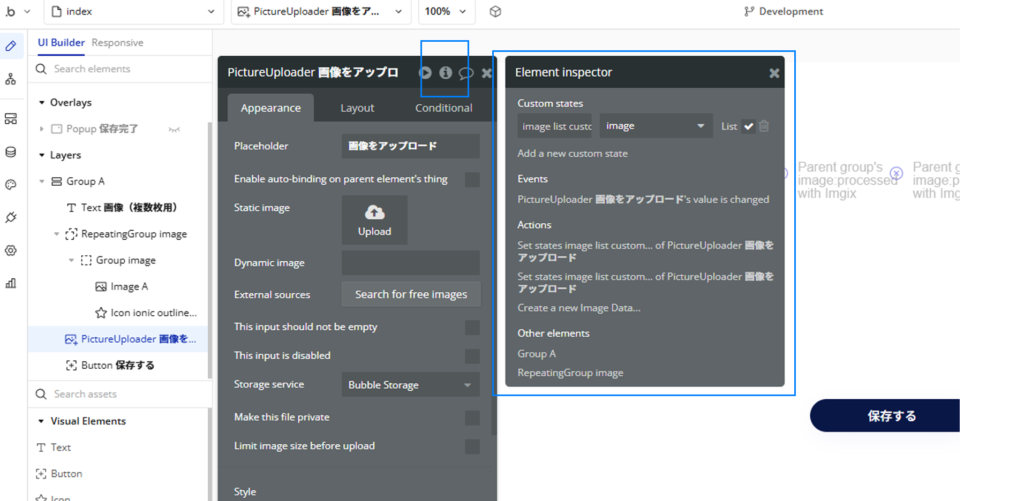The width and height of the screenshot is (1024, 501).
Task: Toggle the List checkbox for custom state
Action: coord(748,126)
